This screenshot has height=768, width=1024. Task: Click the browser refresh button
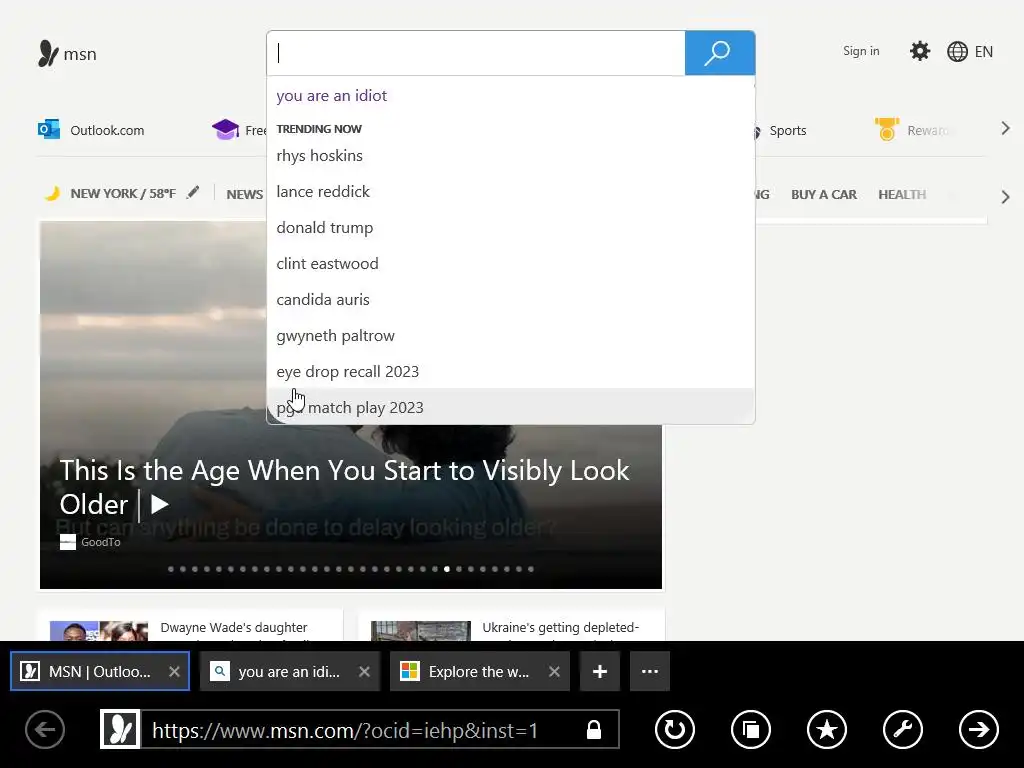675,729
